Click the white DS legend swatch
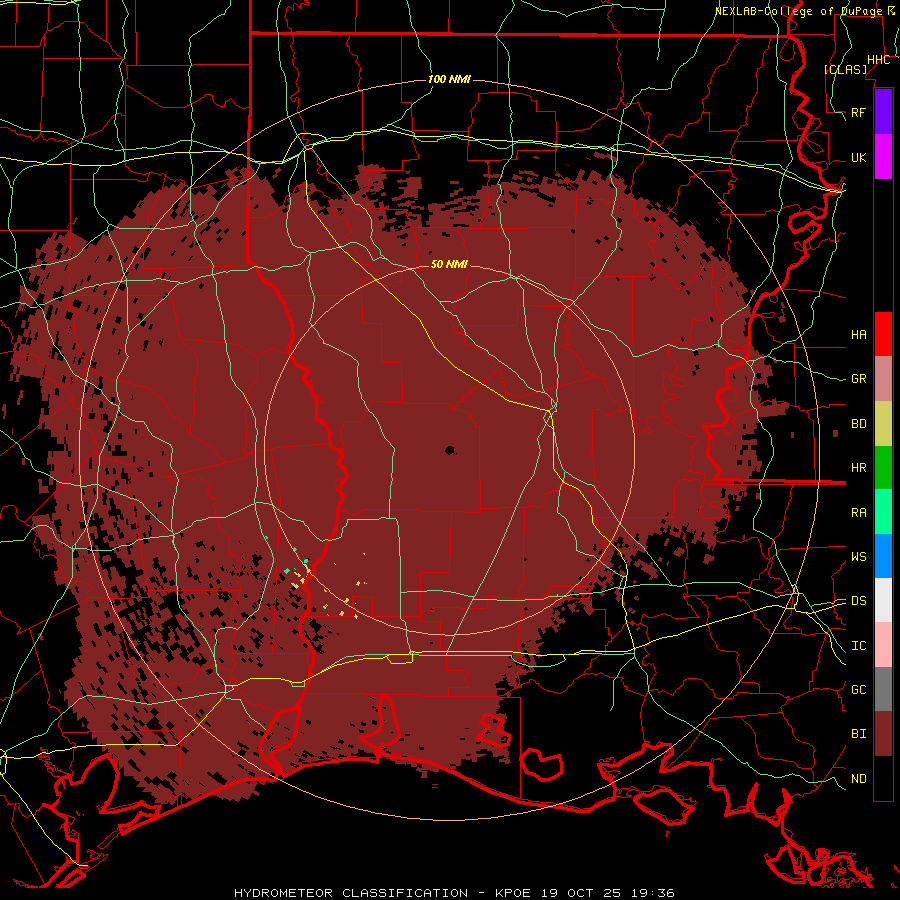The width and height of the screenshot is (900, 900). tap(883, 600)
